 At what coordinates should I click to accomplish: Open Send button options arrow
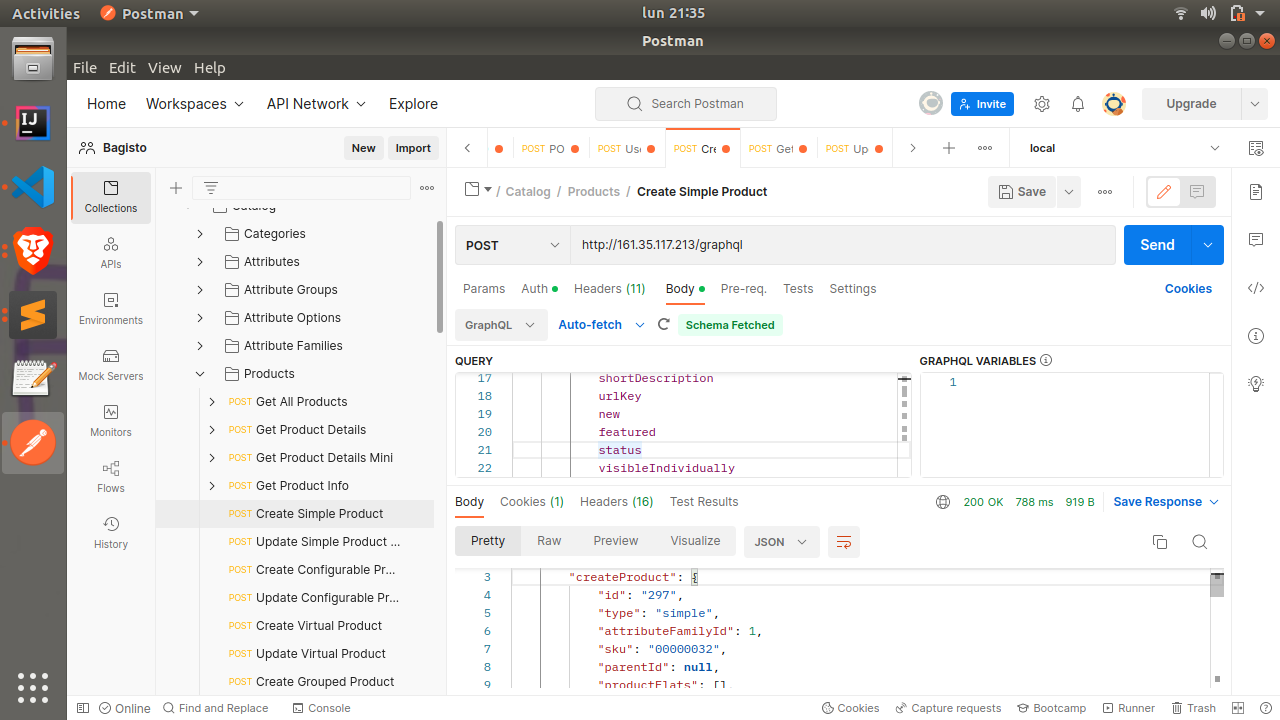point(1208,245)
